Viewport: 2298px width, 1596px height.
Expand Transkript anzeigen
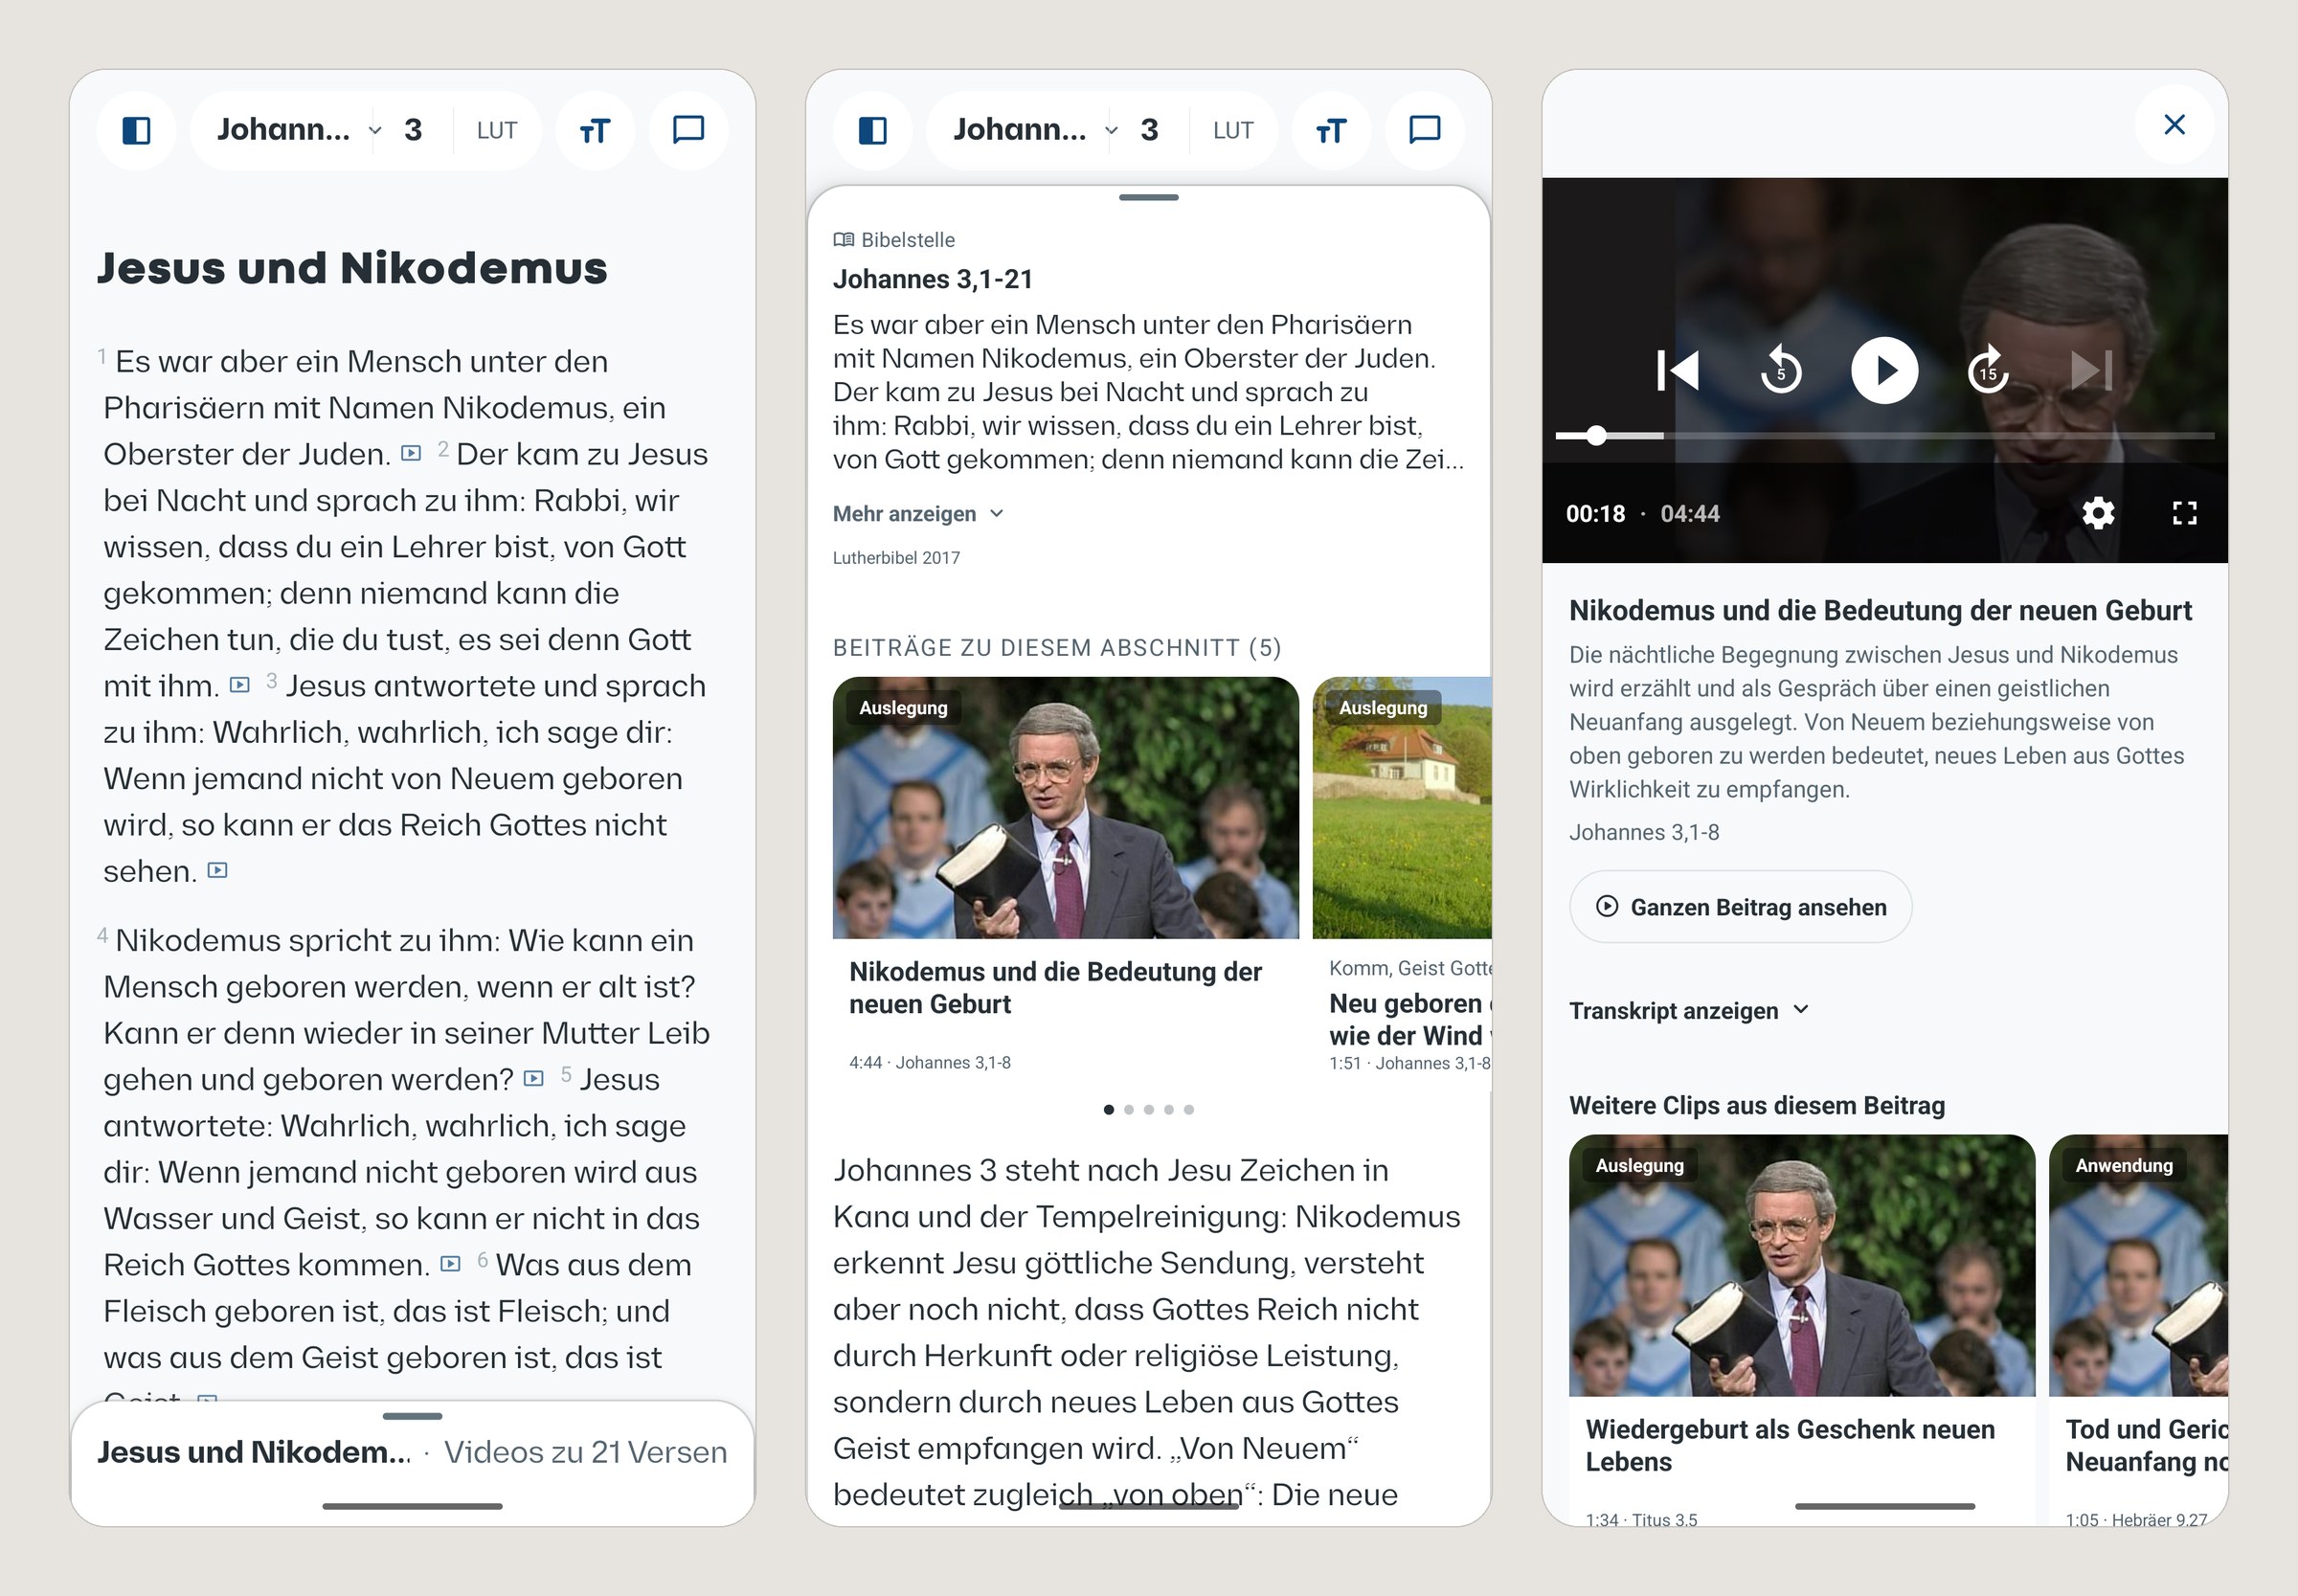point(1689,1011)
